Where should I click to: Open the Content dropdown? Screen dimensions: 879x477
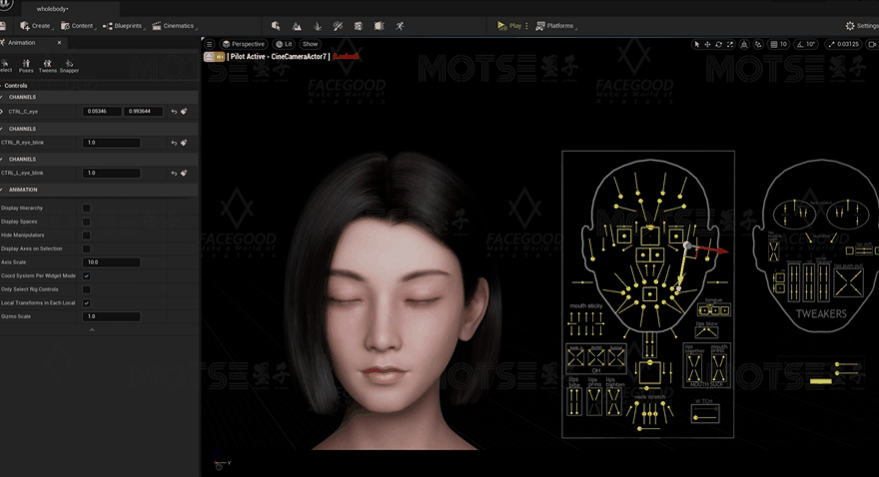[x=78, y=26]
